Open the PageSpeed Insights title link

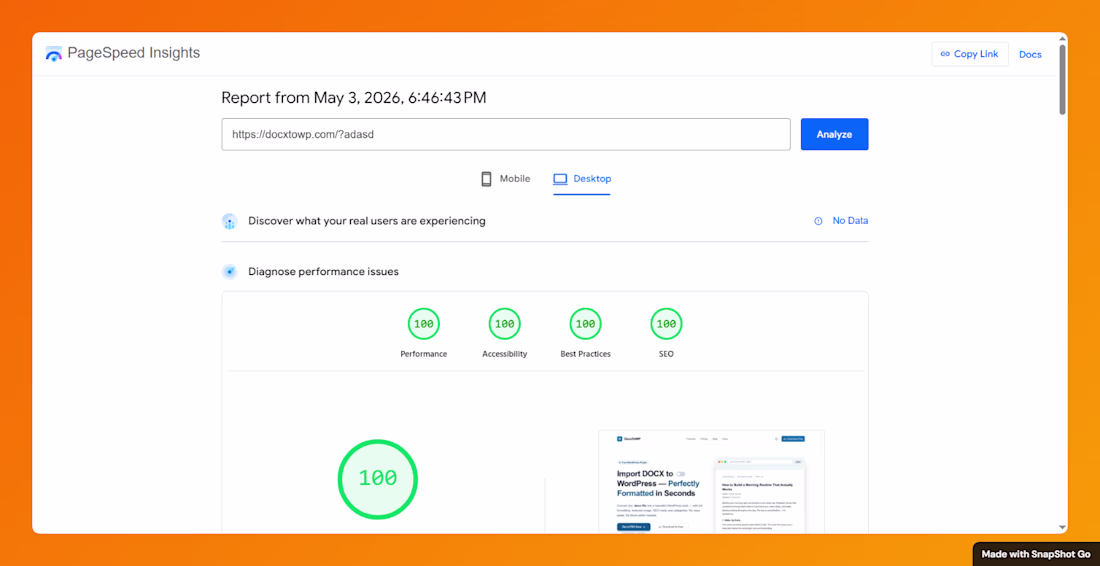pos(133,53)
